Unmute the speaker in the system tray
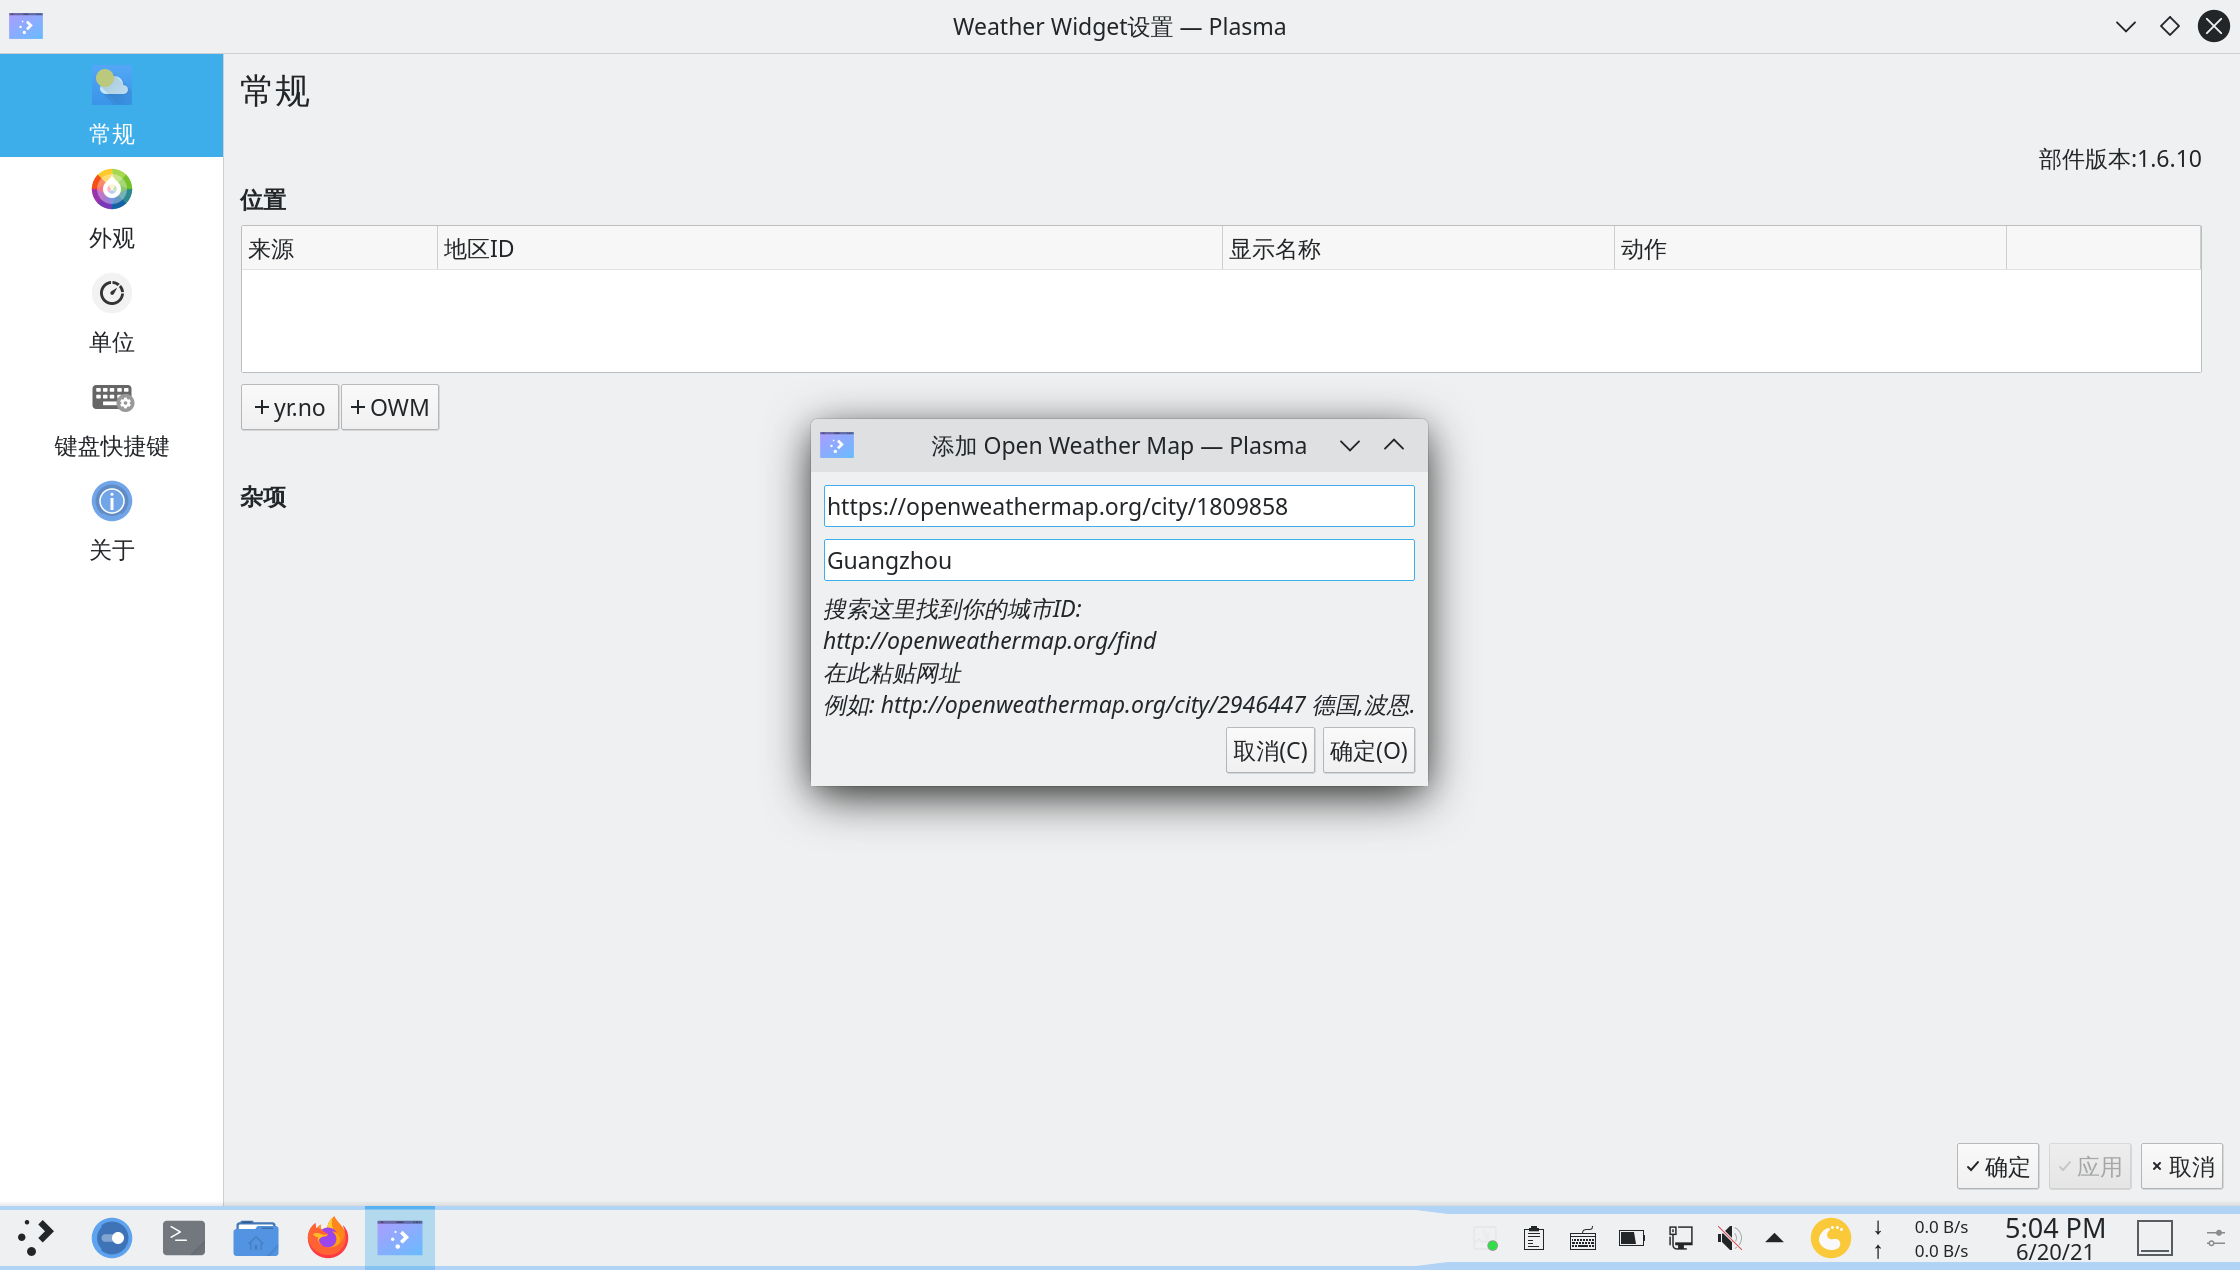2240x1270 pixels. [x=1727, y=1237]
